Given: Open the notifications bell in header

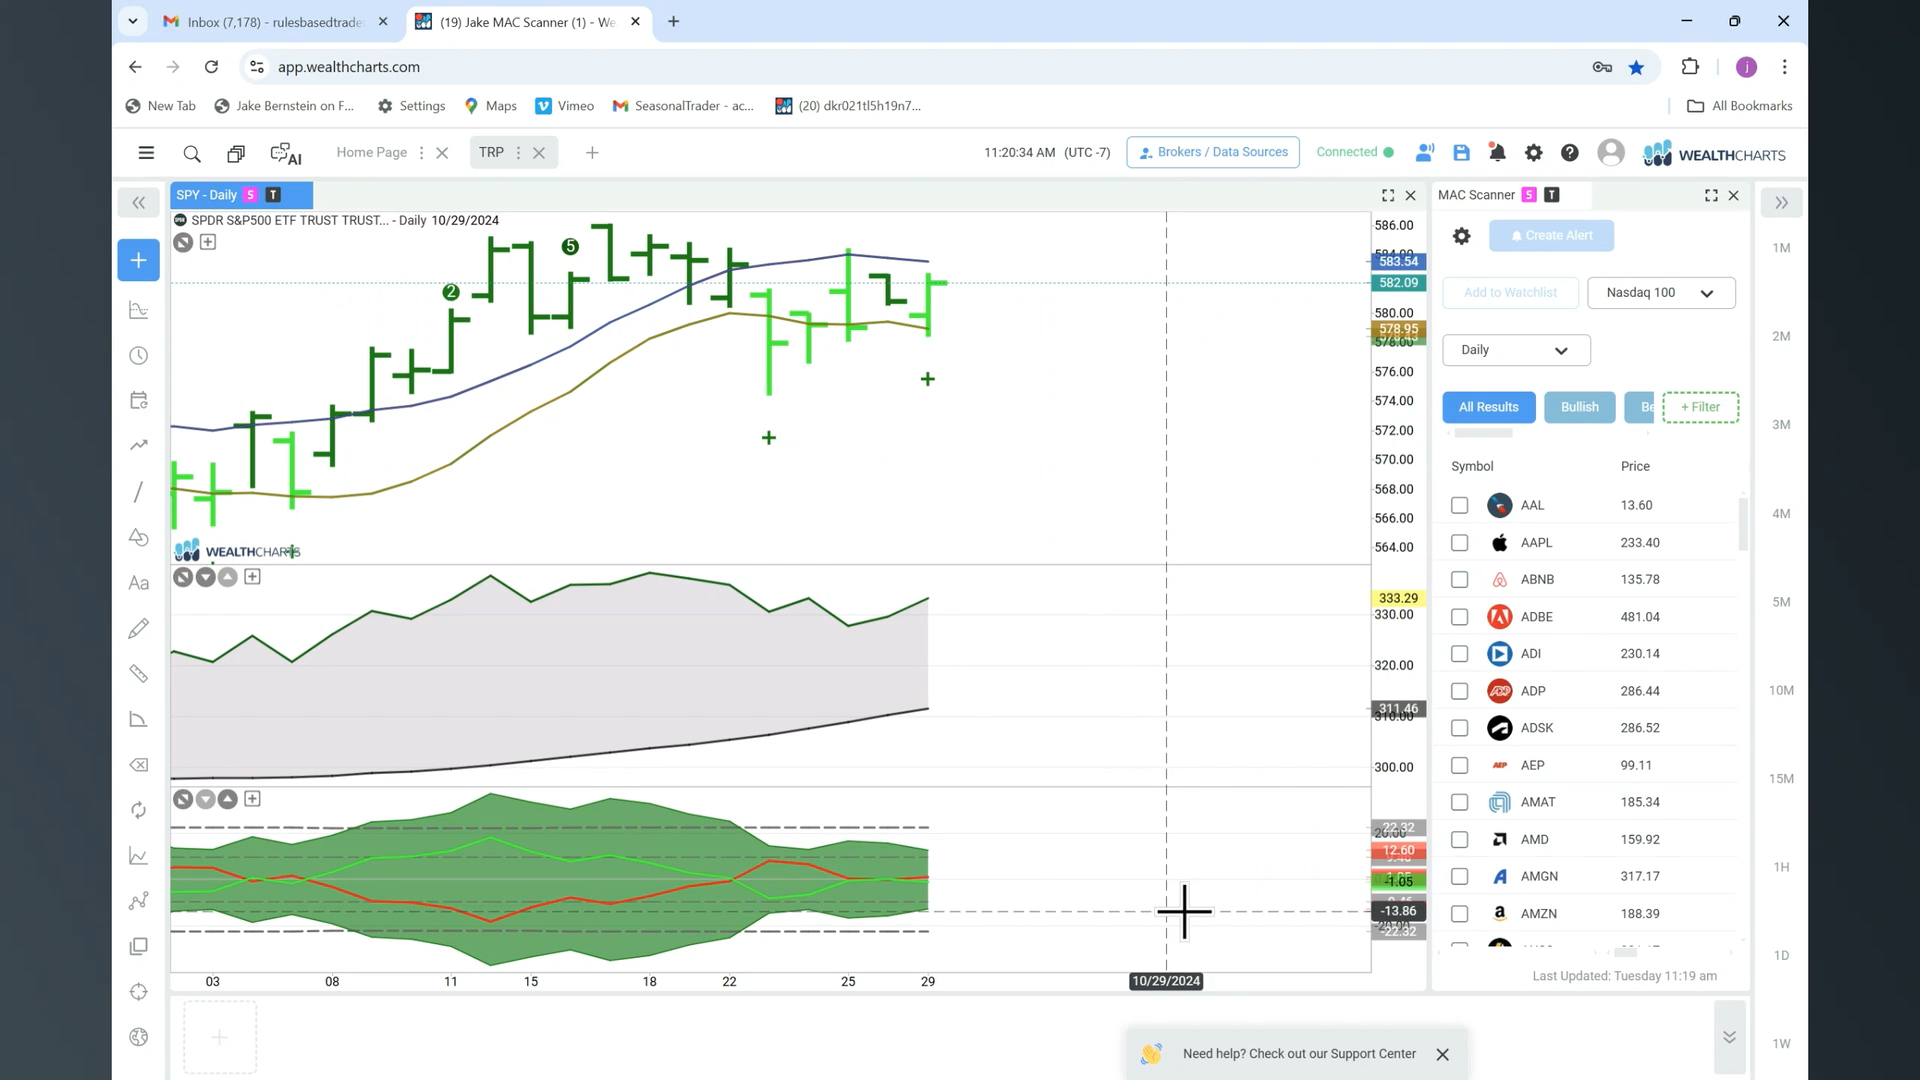Looking at the screenshot, I should pos(1497,153).
